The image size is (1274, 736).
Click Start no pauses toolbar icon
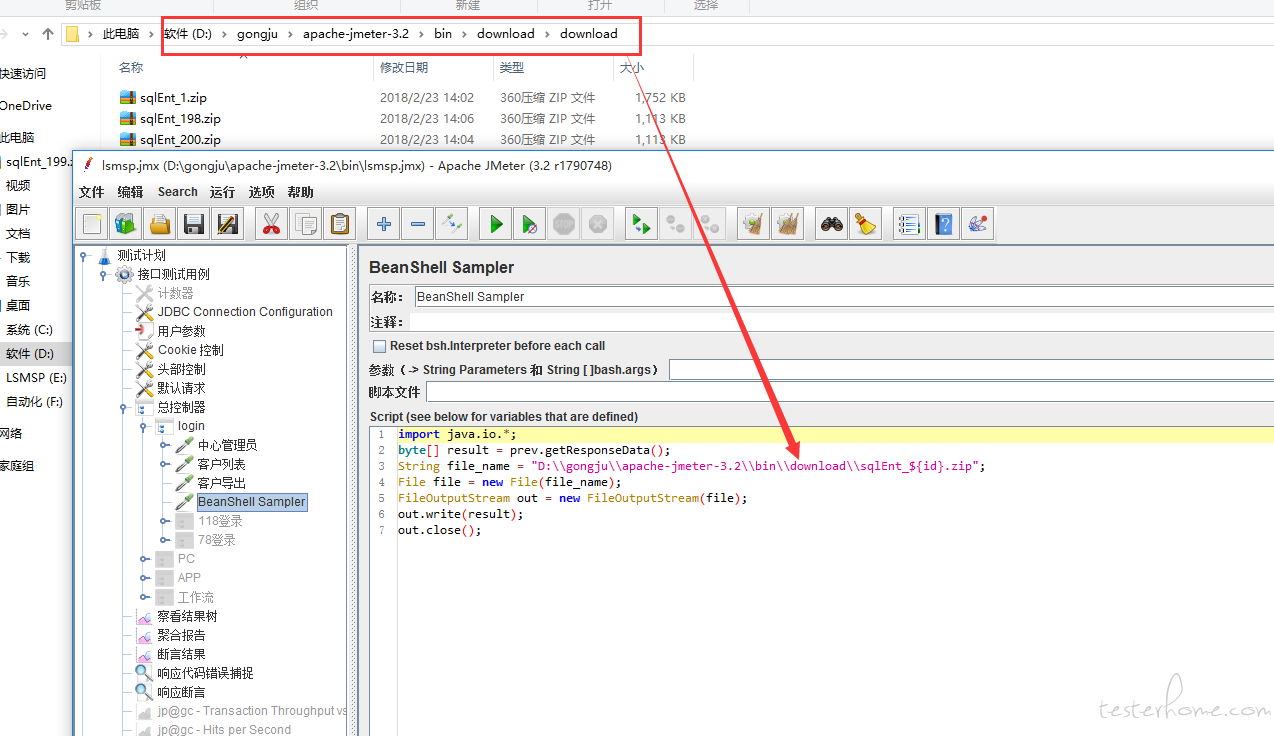pos(529,224)
